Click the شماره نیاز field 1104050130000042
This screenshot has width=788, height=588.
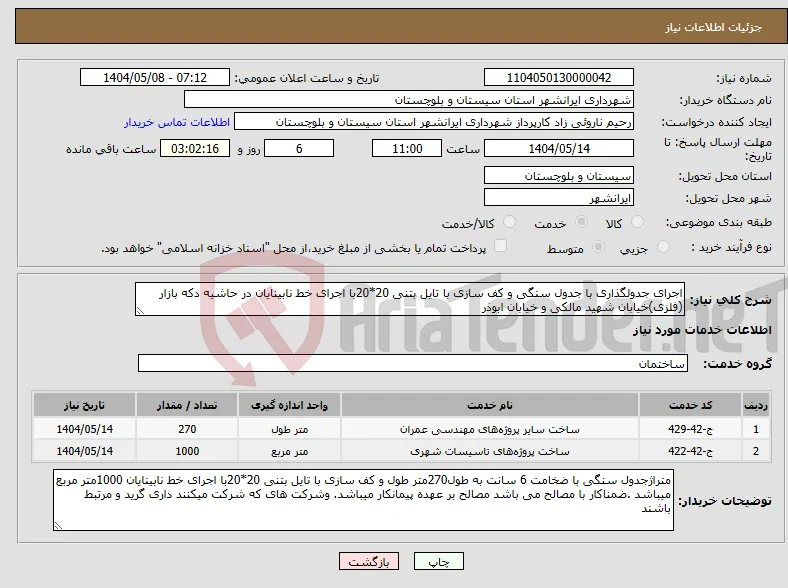coord(558,77)
